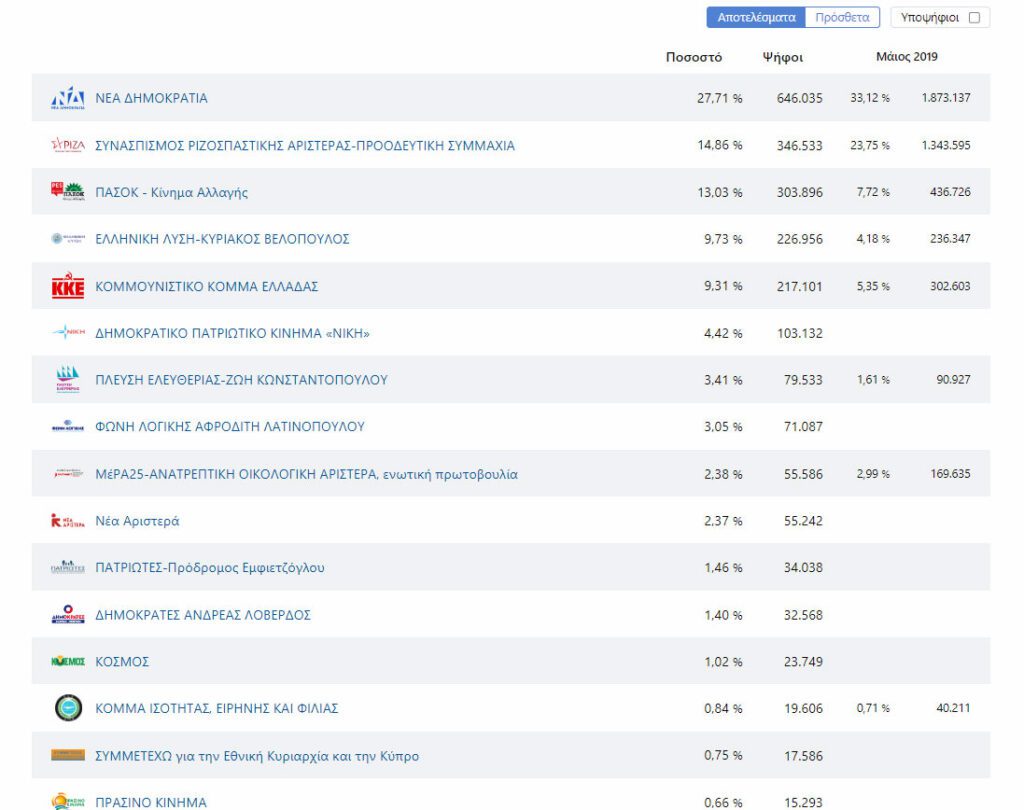The height and width of the screenshot is (810, 1024).
Task: Open the Νέα Αριστερά party link
Action: click(137, 521)
